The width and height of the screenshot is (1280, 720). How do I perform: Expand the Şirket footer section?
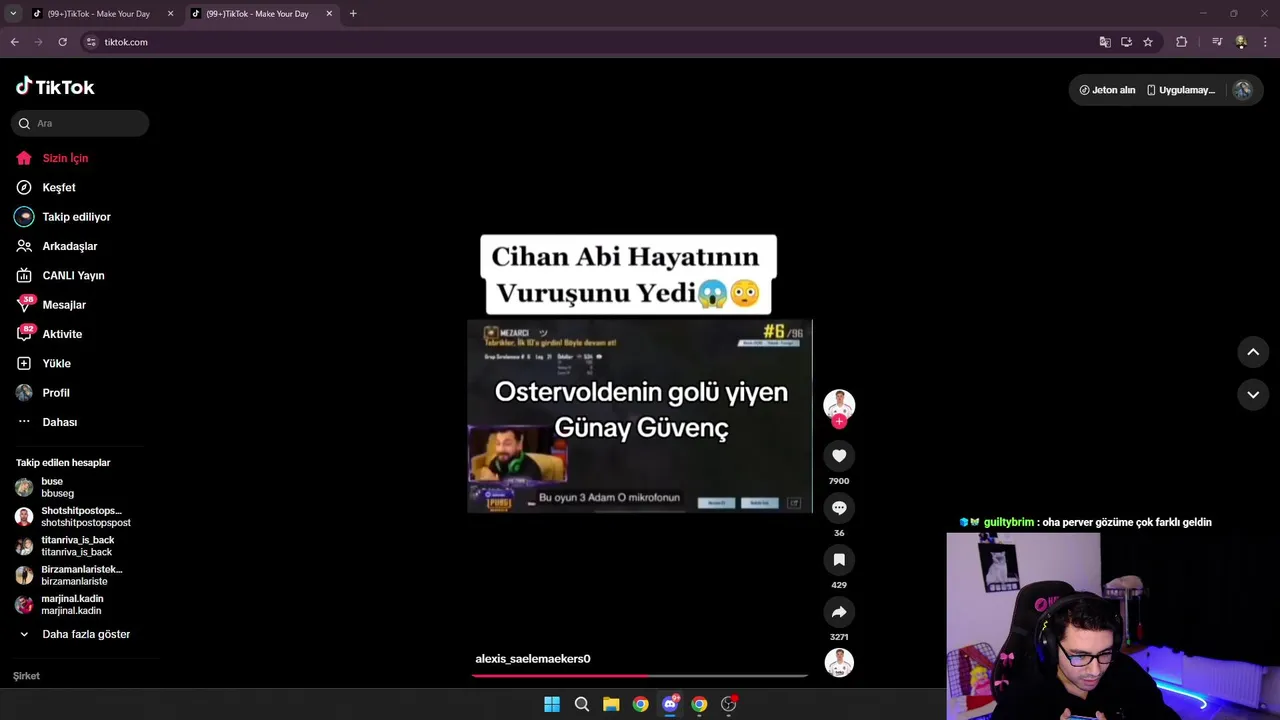click(x=27, y=676)
